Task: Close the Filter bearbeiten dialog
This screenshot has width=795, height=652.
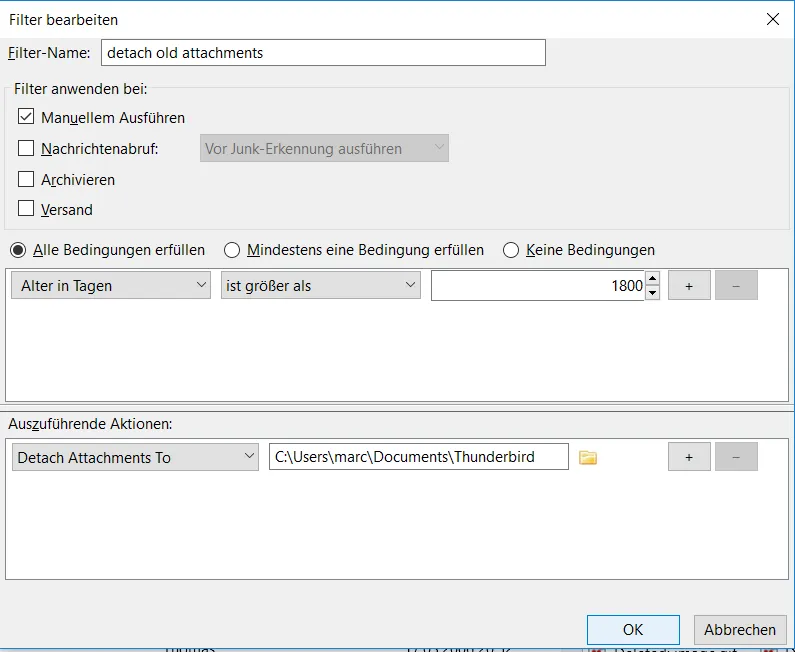Action: click(773, 19)
